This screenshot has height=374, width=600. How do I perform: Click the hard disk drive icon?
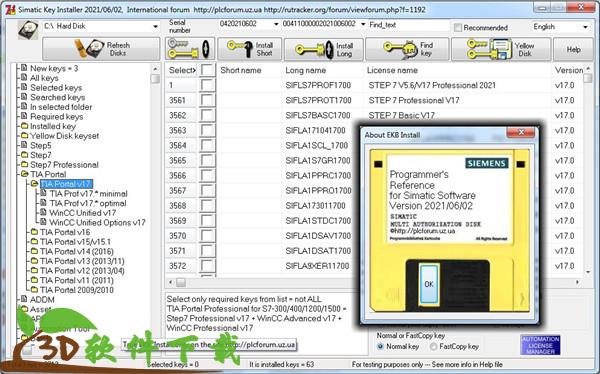[x=28, y=30]
